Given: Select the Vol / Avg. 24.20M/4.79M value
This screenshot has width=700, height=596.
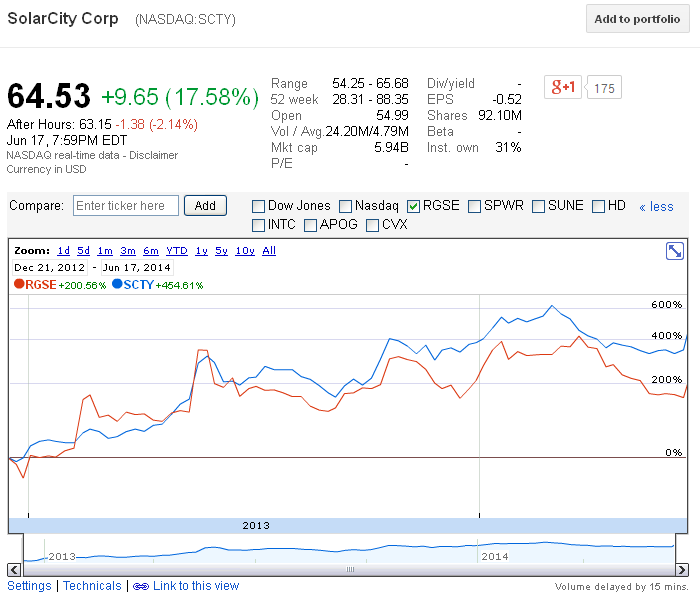Looking at the screenshot, I should pyautogui.click(x=367, y=132).
